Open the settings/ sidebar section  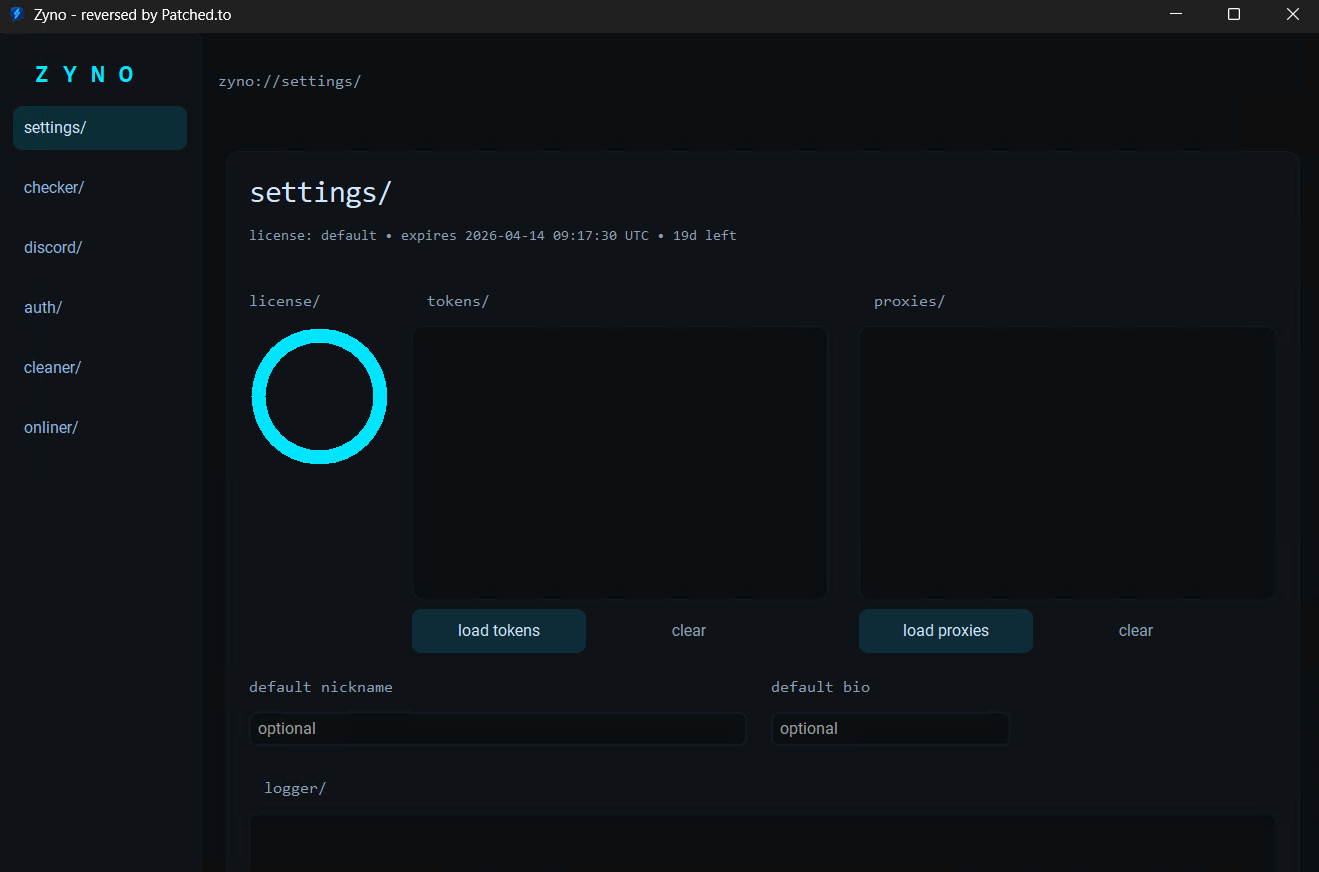click(x=100, y=128)
